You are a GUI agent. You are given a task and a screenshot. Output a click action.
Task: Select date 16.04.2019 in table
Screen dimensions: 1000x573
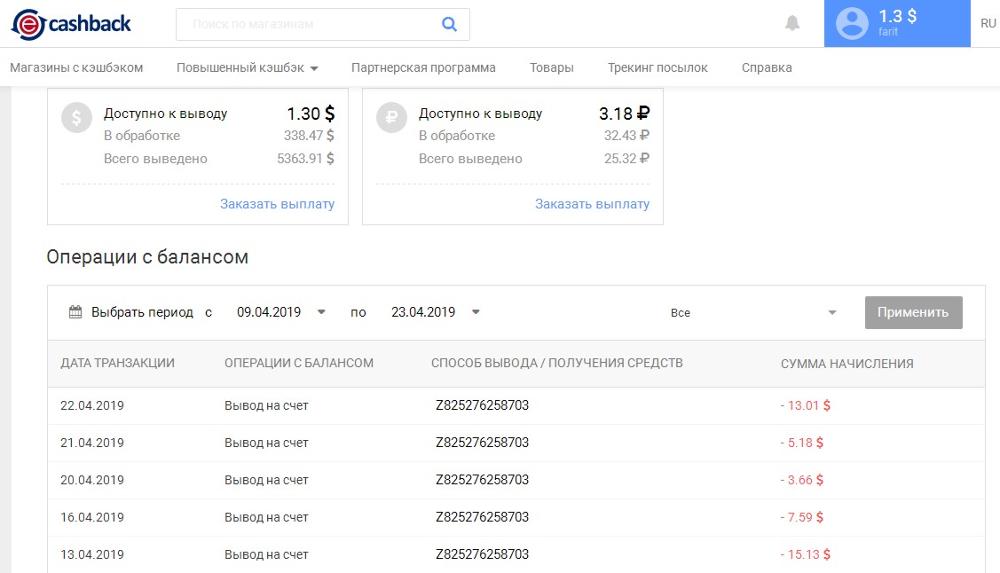click(x=92, y=517)
